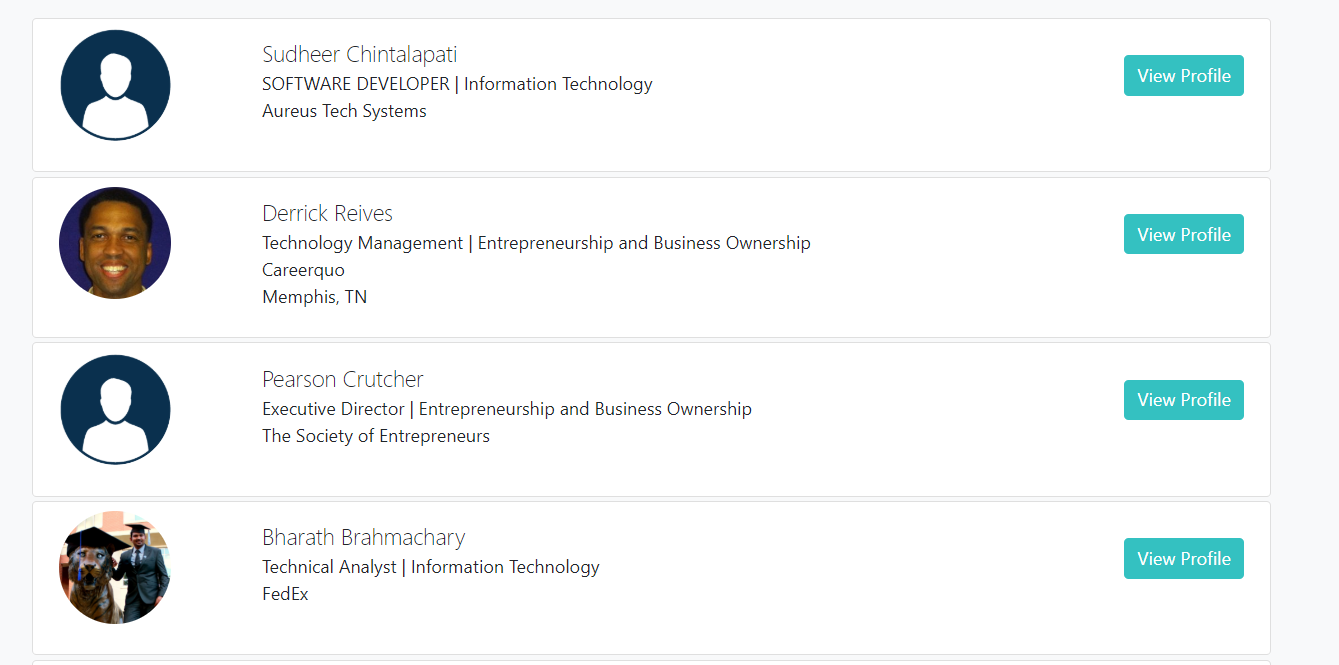Viewport: 1339px width, 665px height.
Task: Open Derrick Reives' profile photo
Action: [115, 243]
